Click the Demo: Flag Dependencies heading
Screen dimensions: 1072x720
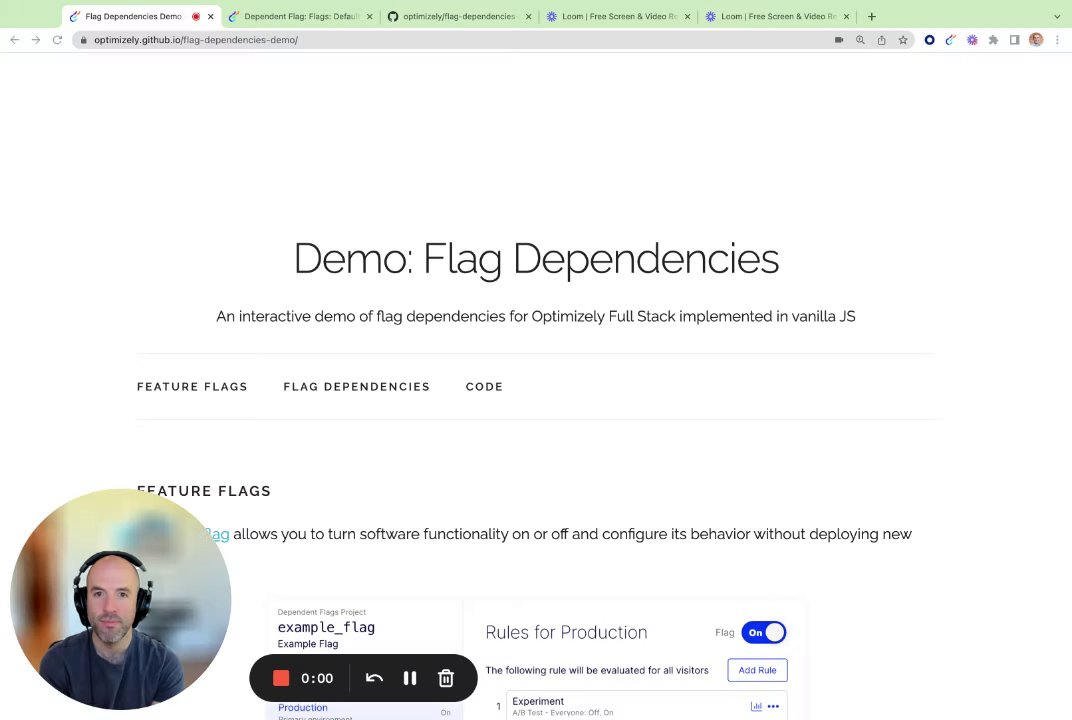pyautogui.click(x=536, y=258)
